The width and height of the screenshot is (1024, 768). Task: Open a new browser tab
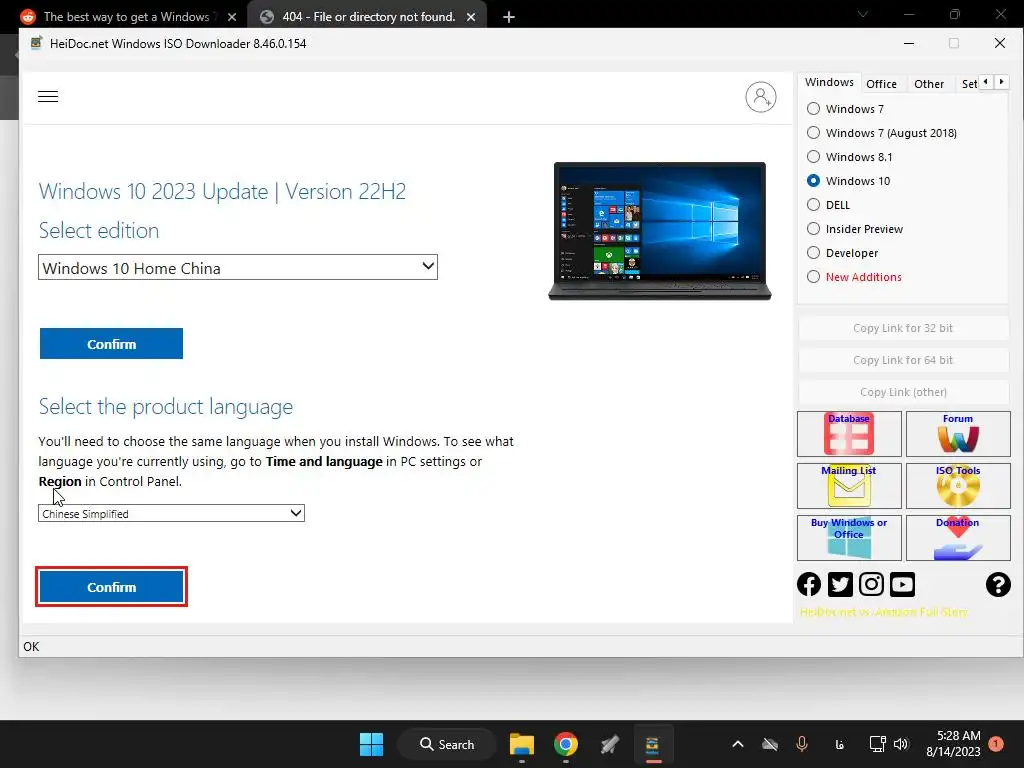[509, 18]
